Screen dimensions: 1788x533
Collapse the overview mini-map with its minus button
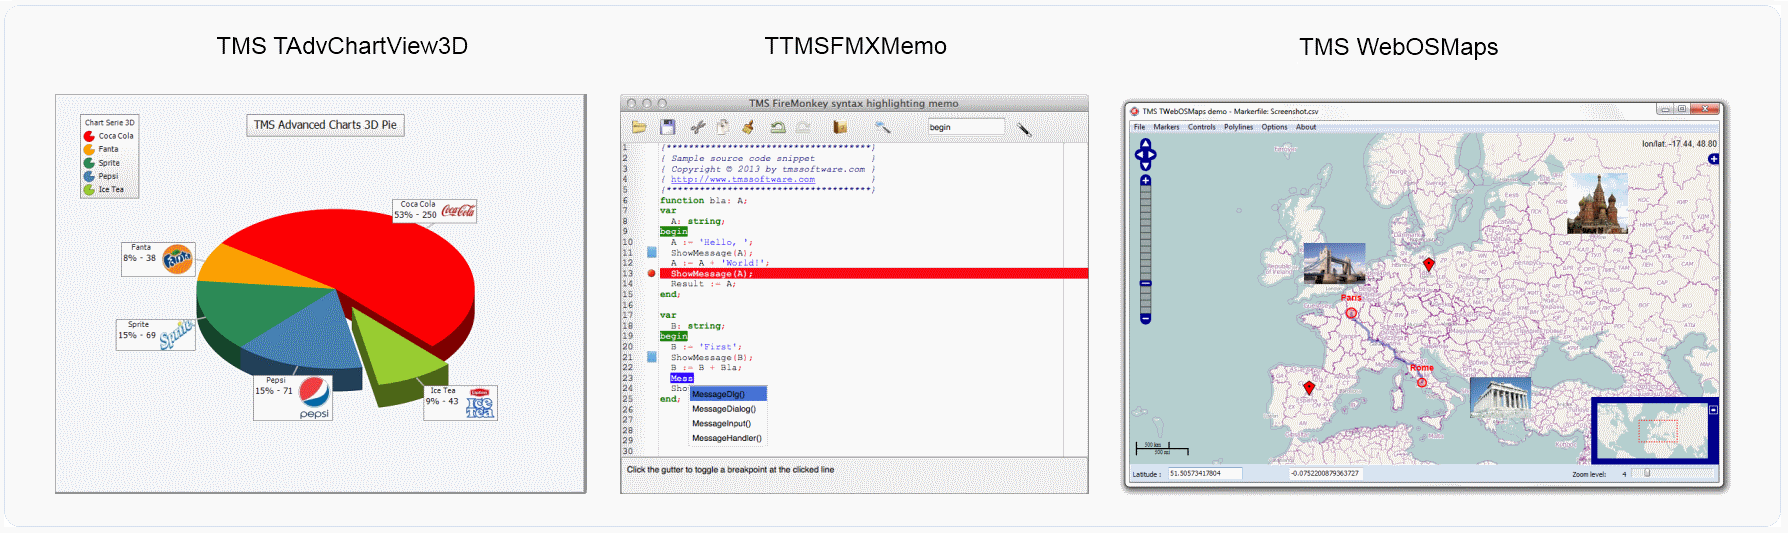pyautogui.click(x=1713, y=410)
